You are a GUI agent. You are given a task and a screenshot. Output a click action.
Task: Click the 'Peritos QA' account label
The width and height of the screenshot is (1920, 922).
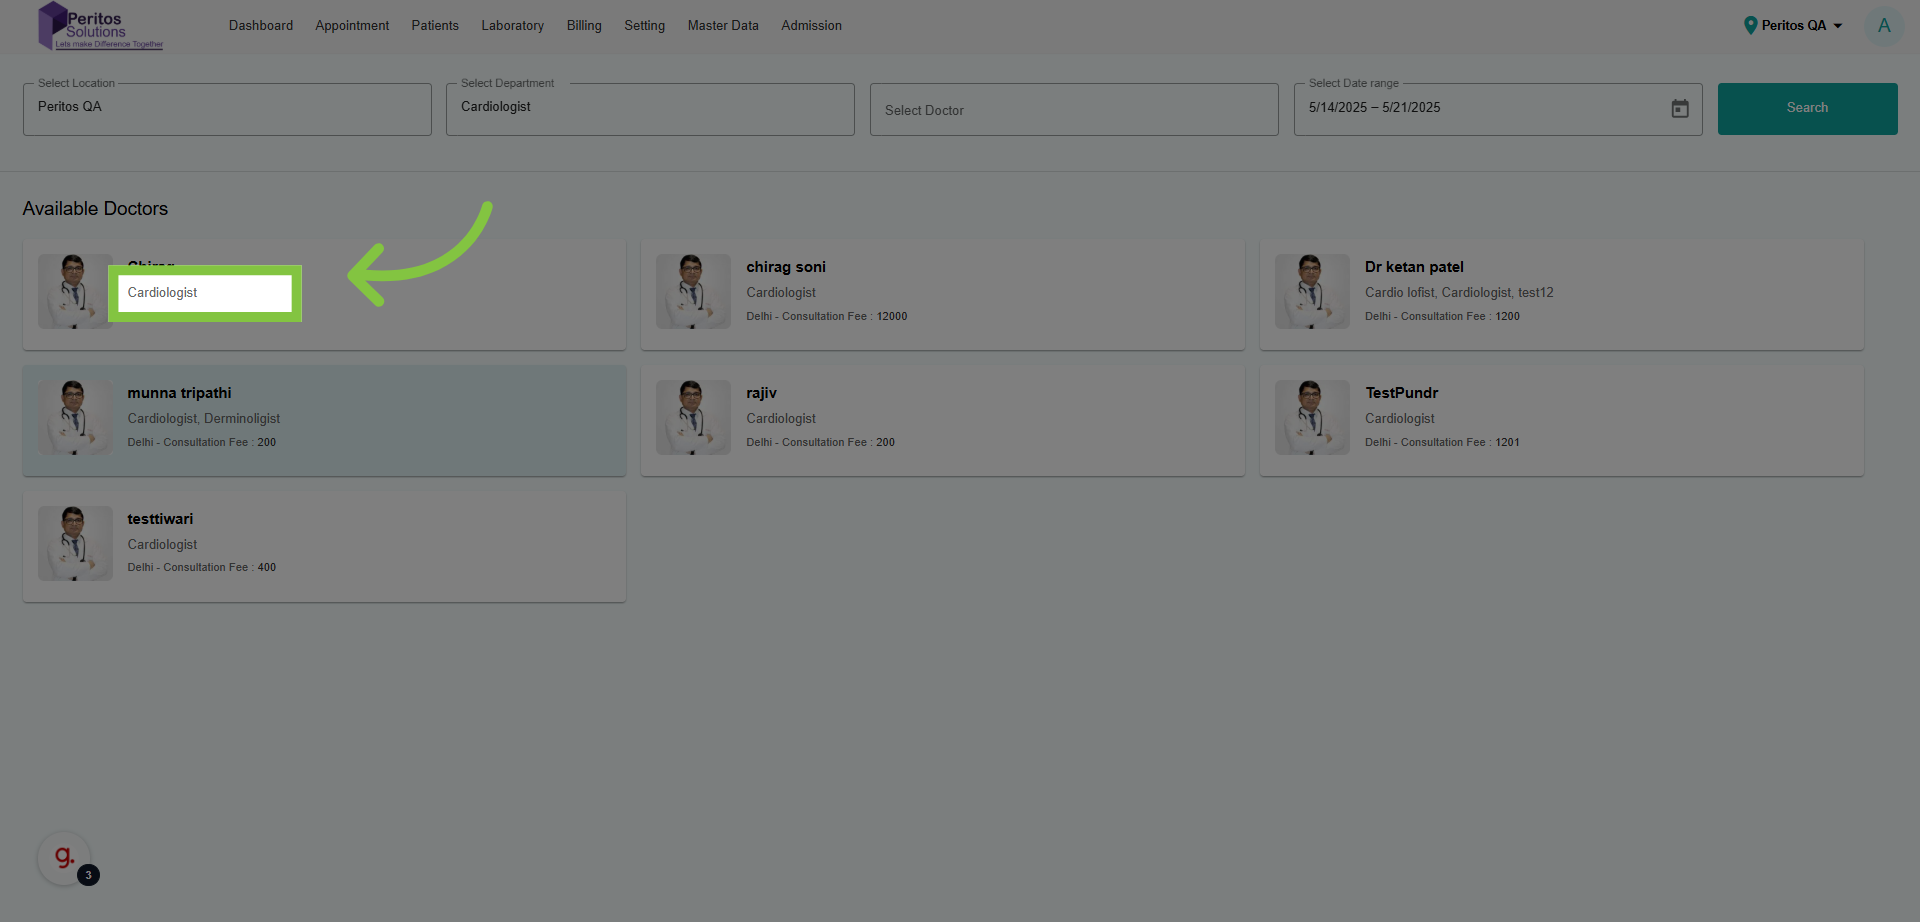1794,26
